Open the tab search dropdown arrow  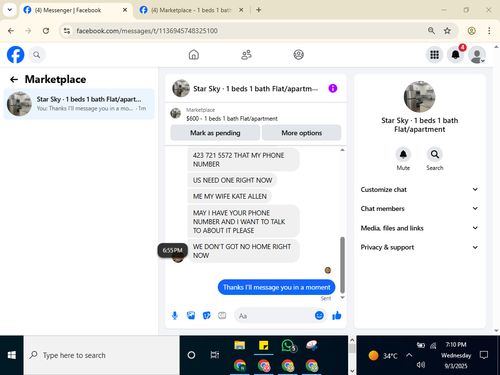click(10, 10)
